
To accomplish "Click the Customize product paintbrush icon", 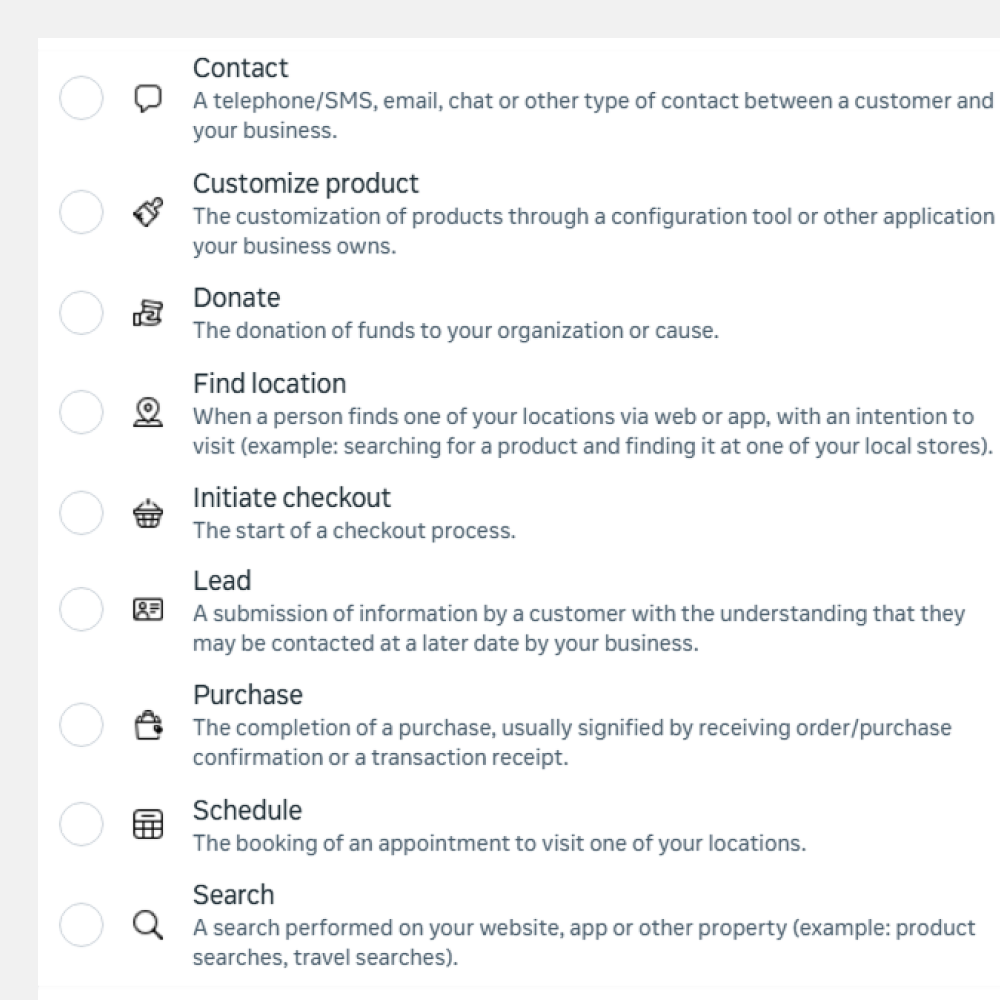I will click(147, 212).
